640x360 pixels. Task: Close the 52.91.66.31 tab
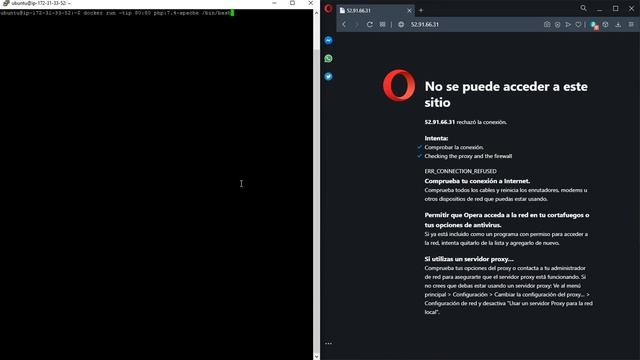(x=409, y=10)
